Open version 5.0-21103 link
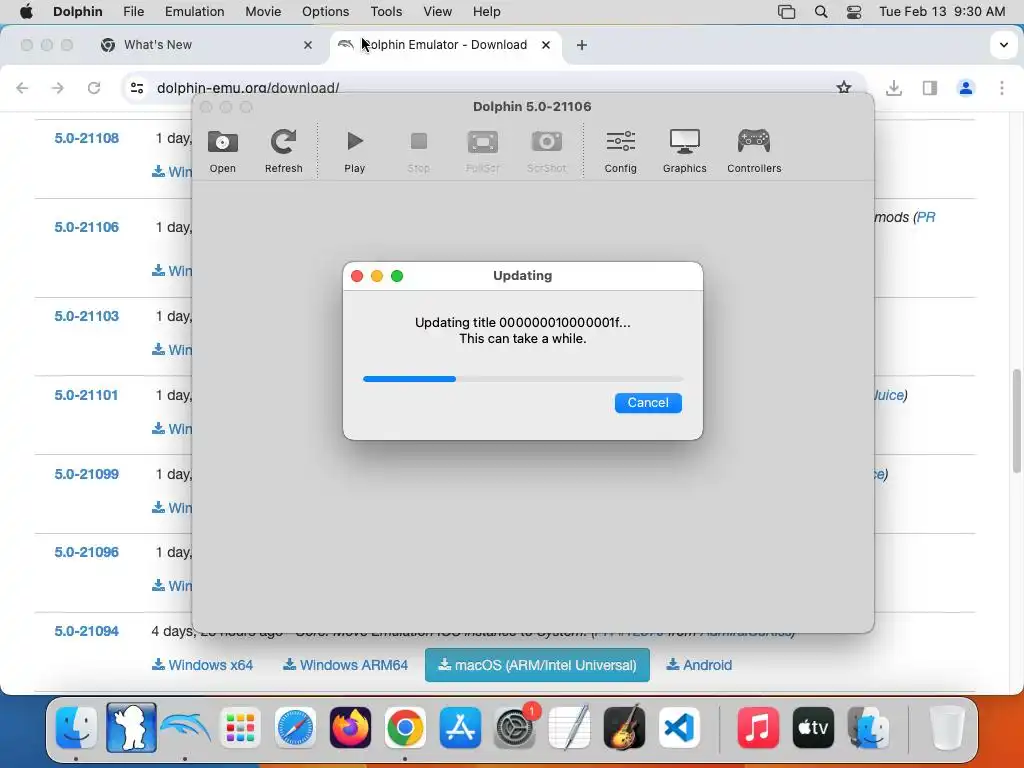Viewport: 1024px width, 768px height. pyautogui.click(x=87, y=316)
